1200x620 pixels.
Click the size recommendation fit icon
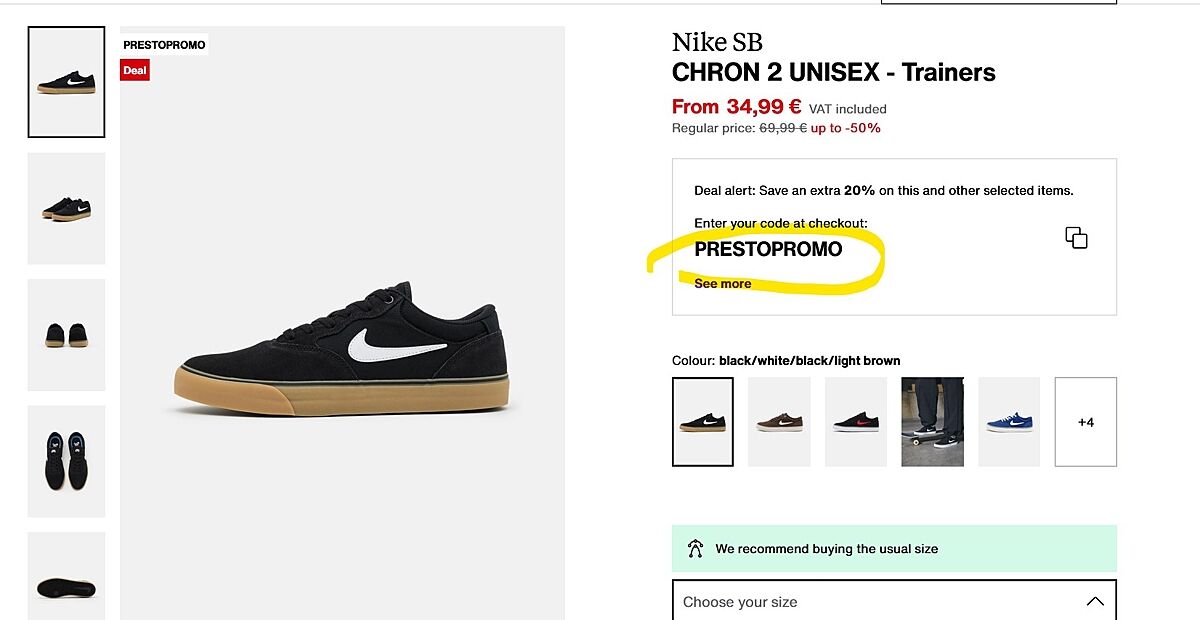coord(696,549)
